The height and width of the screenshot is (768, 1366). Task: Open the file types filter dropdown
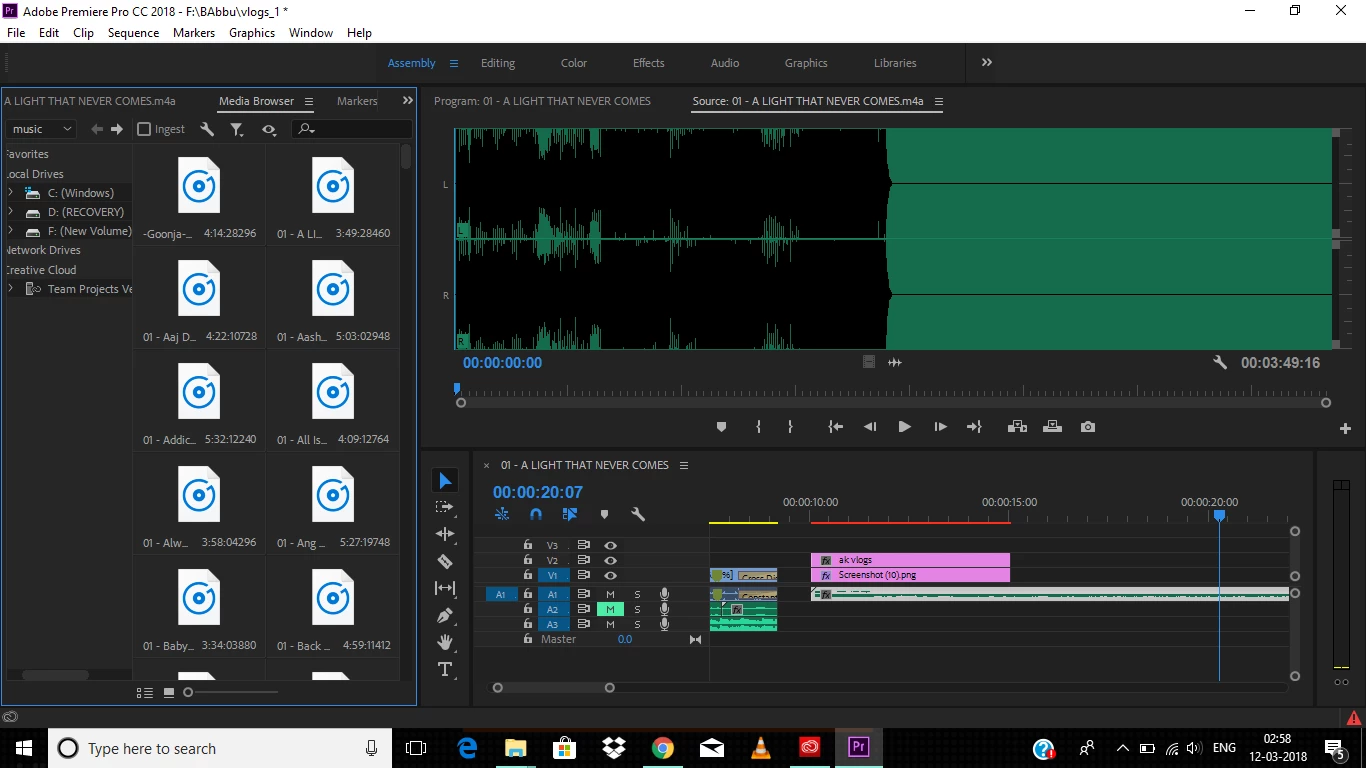(x=237, y=129)
